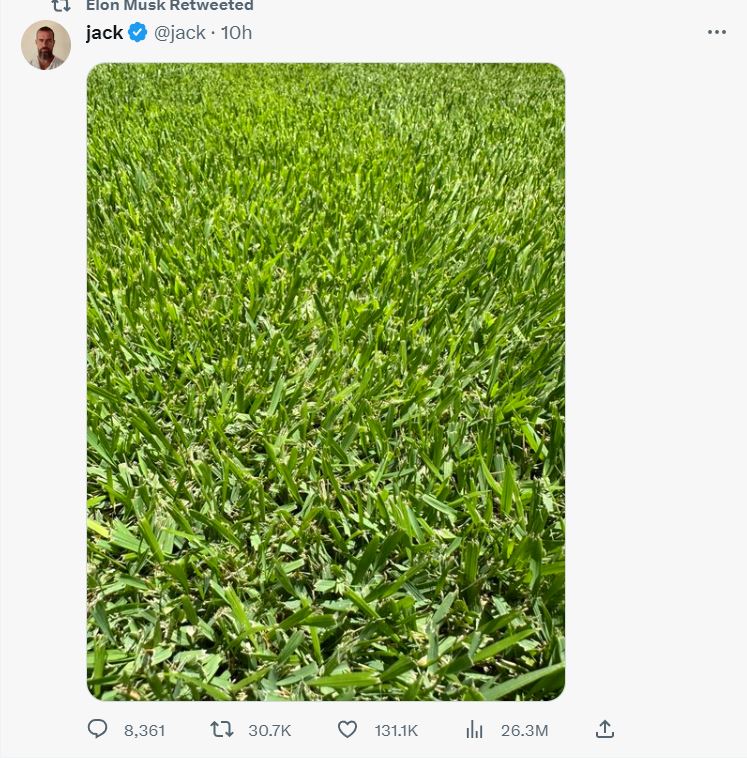747x758 pixels.
Task: Like the tweet with the heart icon
Action: point(347,729)
